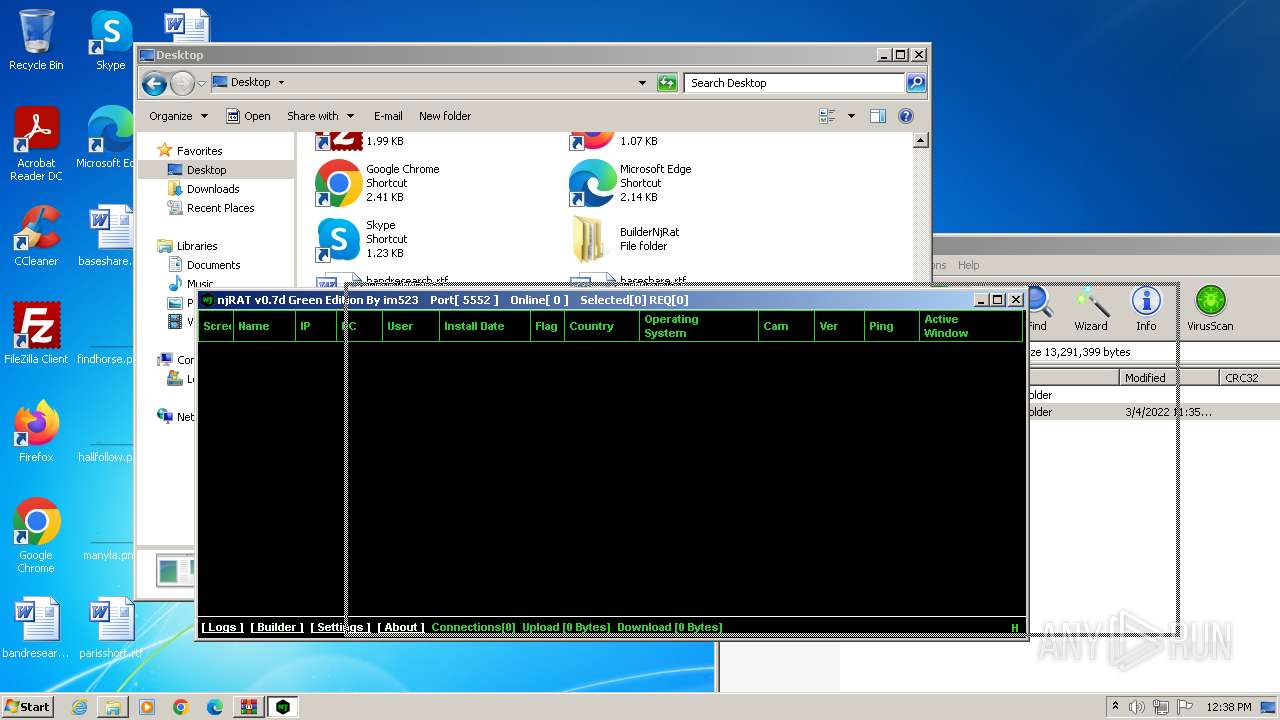Select the Google Chrome shortcut file
This screenshot has width=1280, height=720.
pyautogui.click(x=378, y=183)
